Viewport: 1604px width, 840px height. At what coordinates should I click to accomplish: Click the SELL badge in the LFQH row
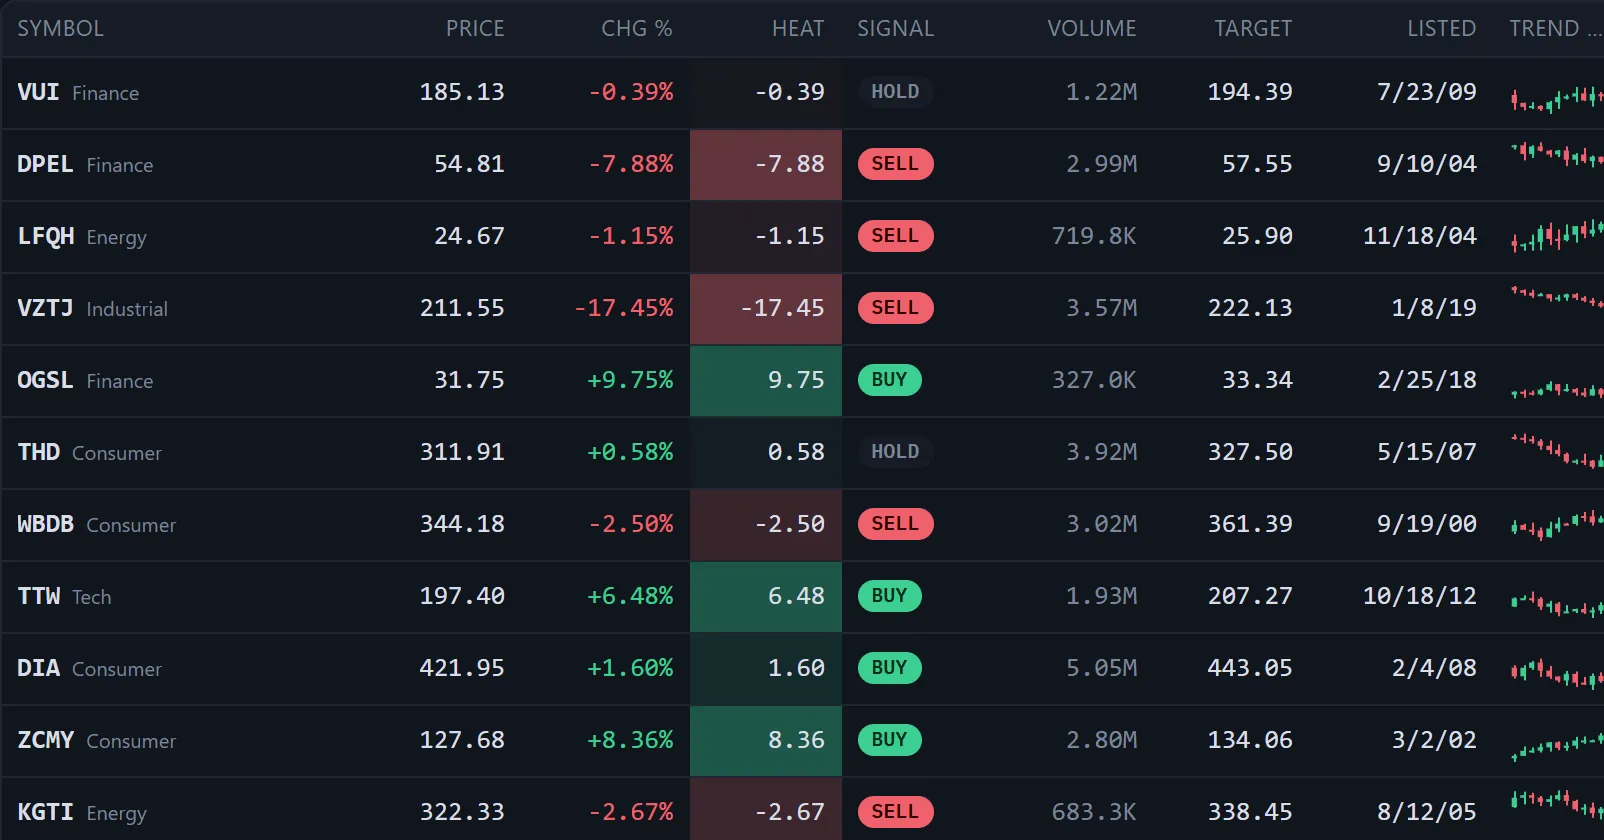(x=895, y=236)
